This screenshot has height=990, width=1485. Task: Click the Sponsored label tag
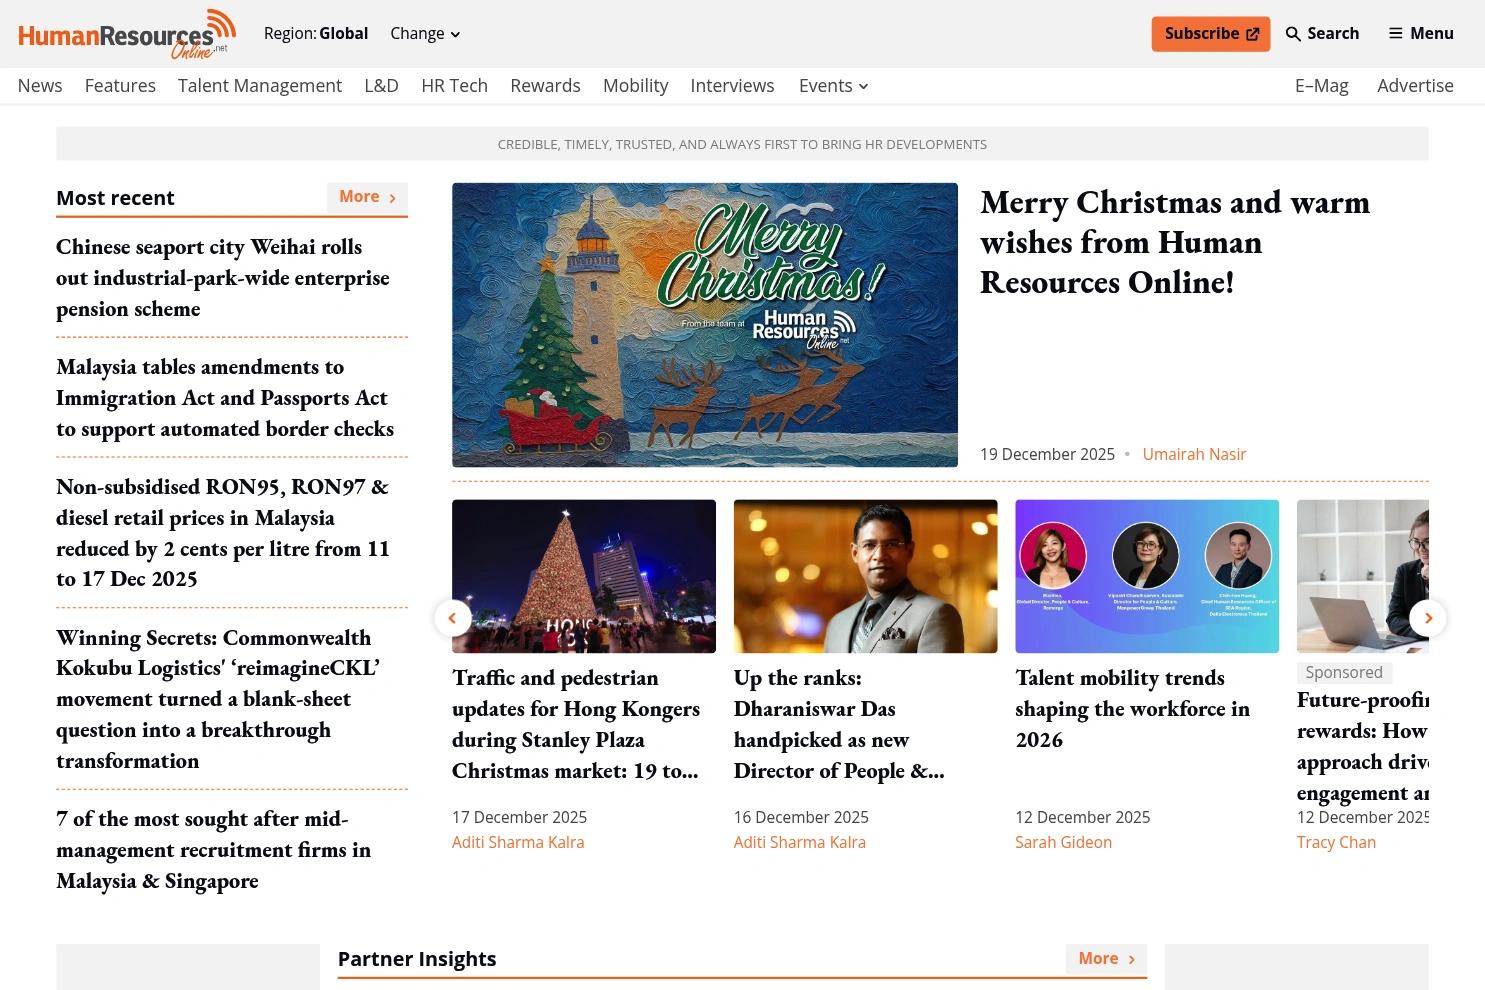tap(1344, 673)
